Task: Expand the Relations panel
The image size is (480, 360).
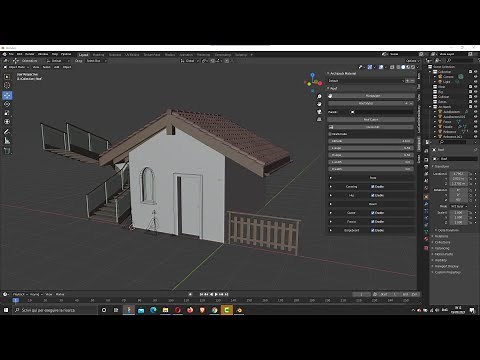Action: point(441,236)
